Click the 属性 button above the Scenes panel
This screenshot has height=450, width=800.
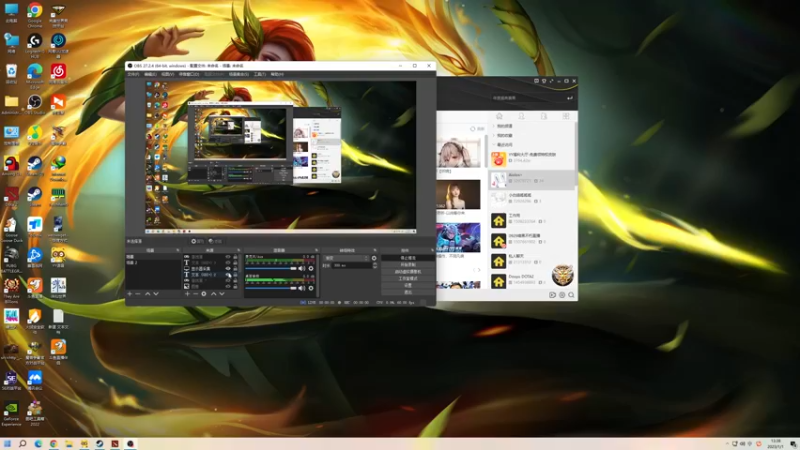(197, 241)
